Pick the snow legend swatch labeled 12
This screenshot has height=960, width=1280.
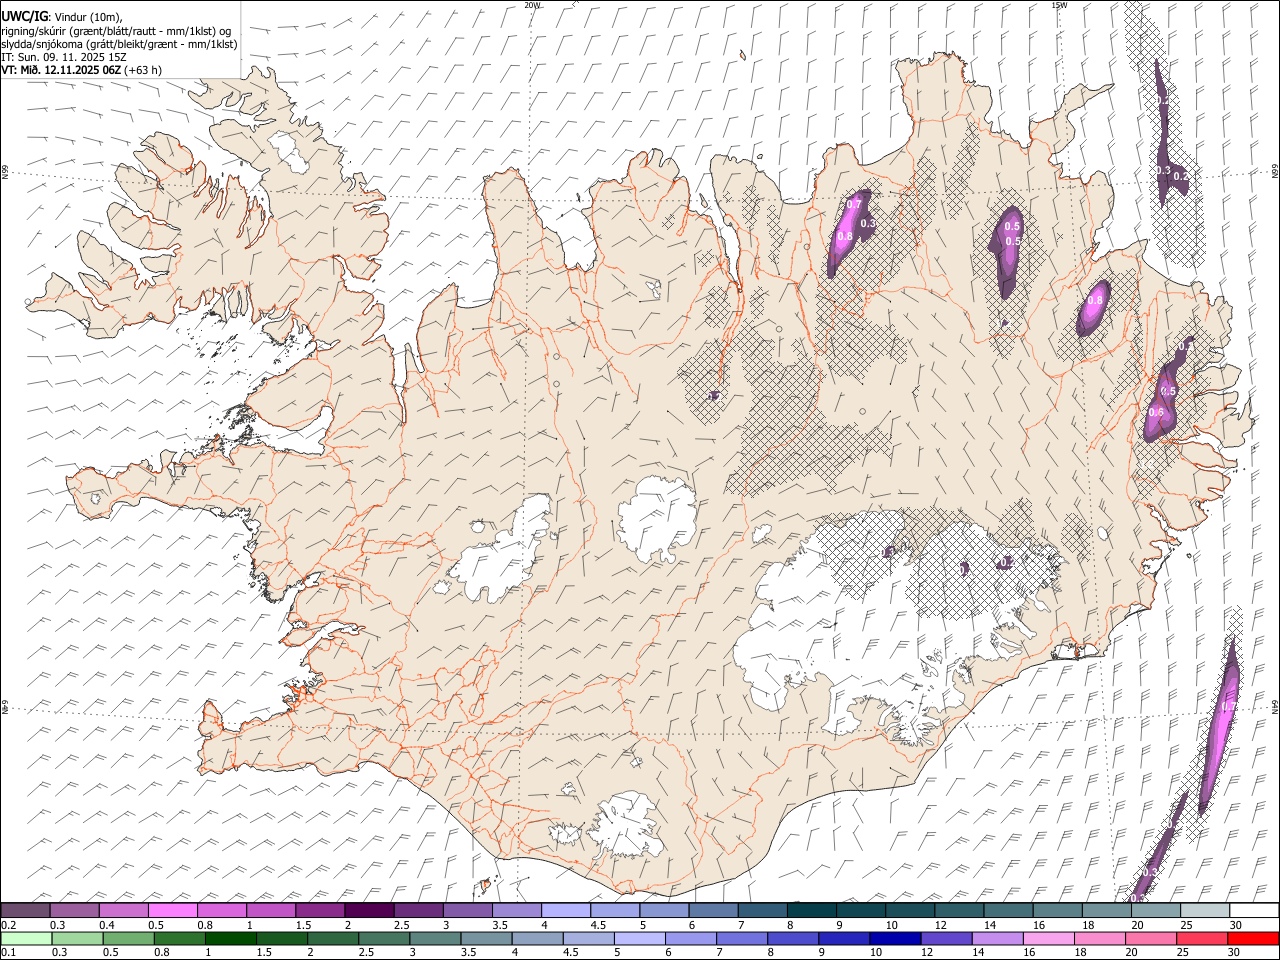(959, 910)
